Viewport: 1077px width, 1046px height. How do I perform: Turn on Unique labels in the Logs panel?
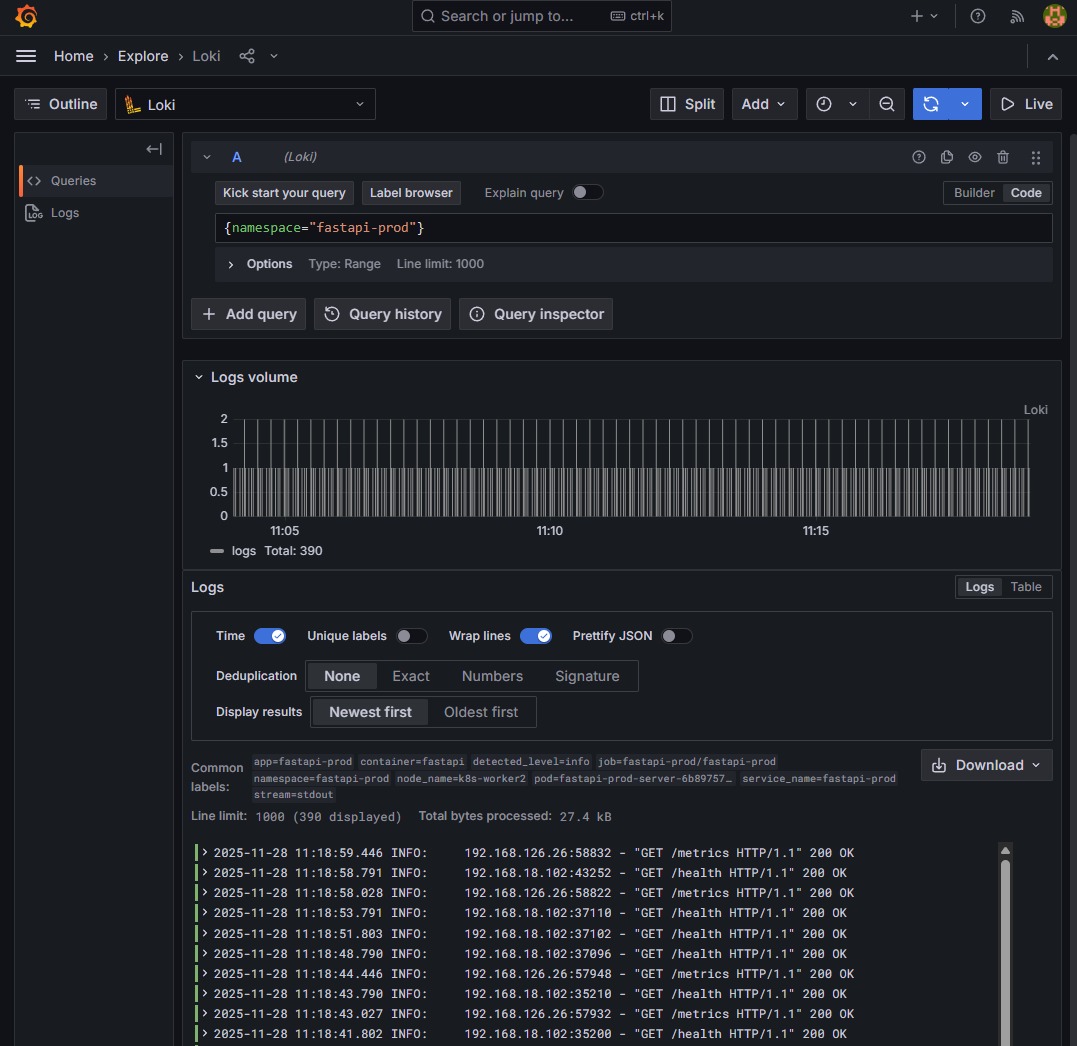(411, 636)
